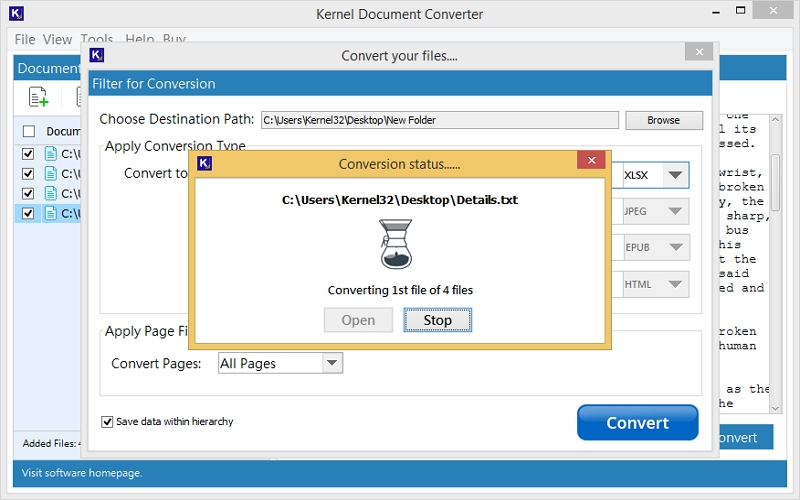Screen dimensions: 800x500
Task: Open the Help menu in main window
Action: coord(139,38)
